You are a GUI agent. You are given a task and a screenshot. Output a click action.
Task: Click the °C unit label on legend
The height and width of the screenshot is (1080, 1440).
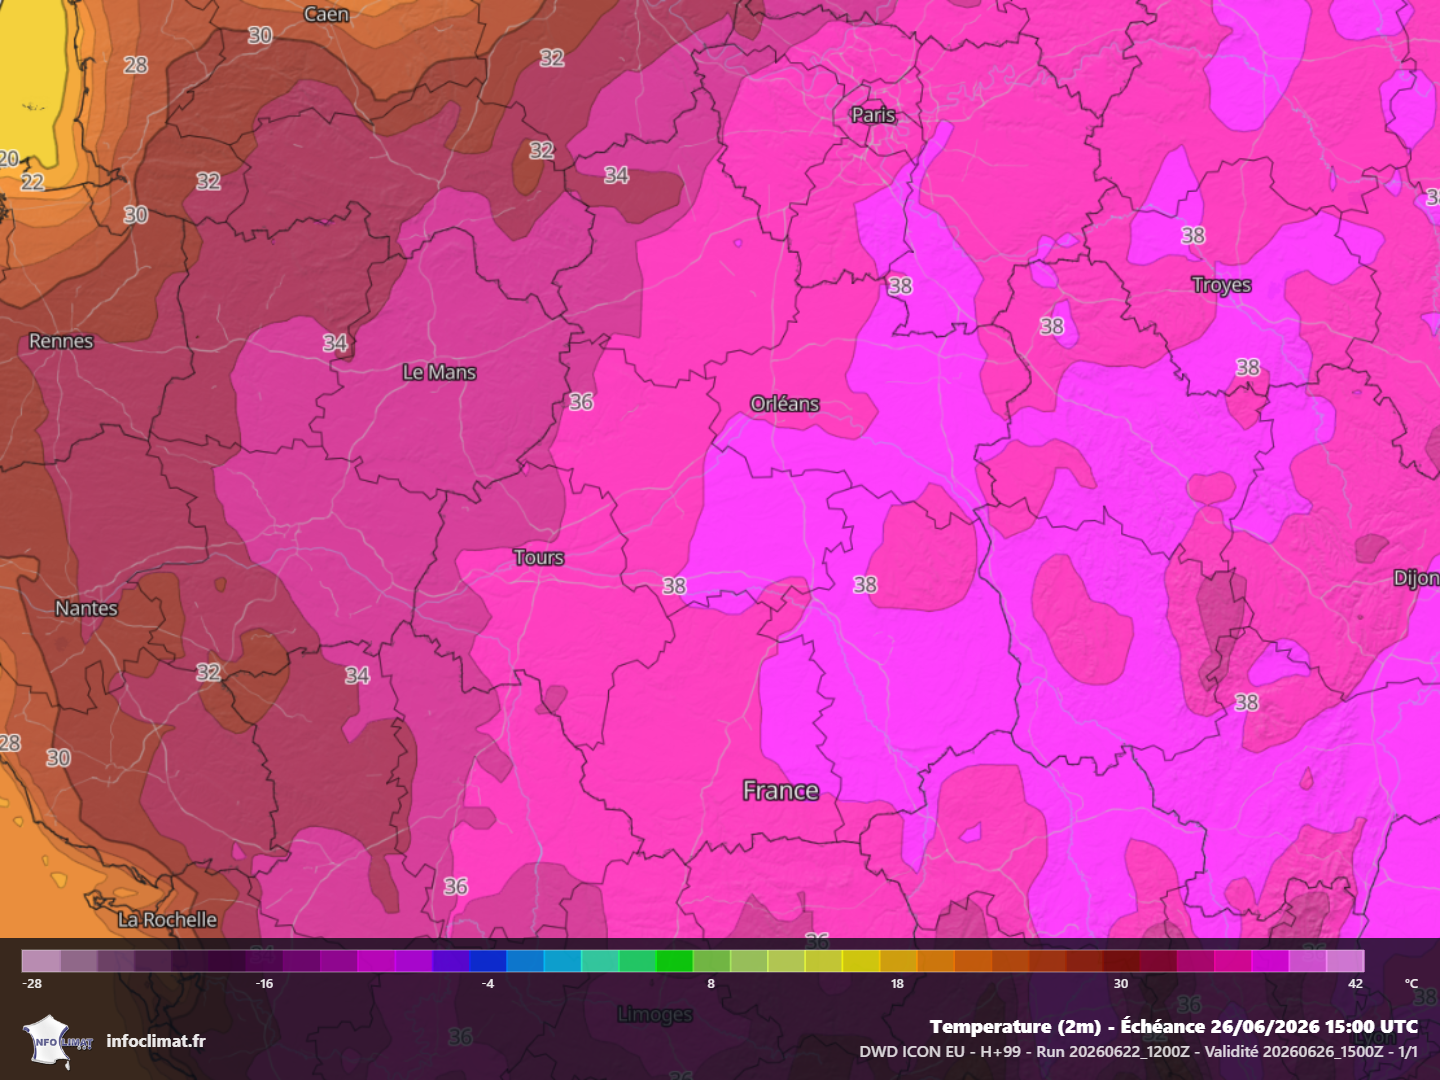point(1411,984)
